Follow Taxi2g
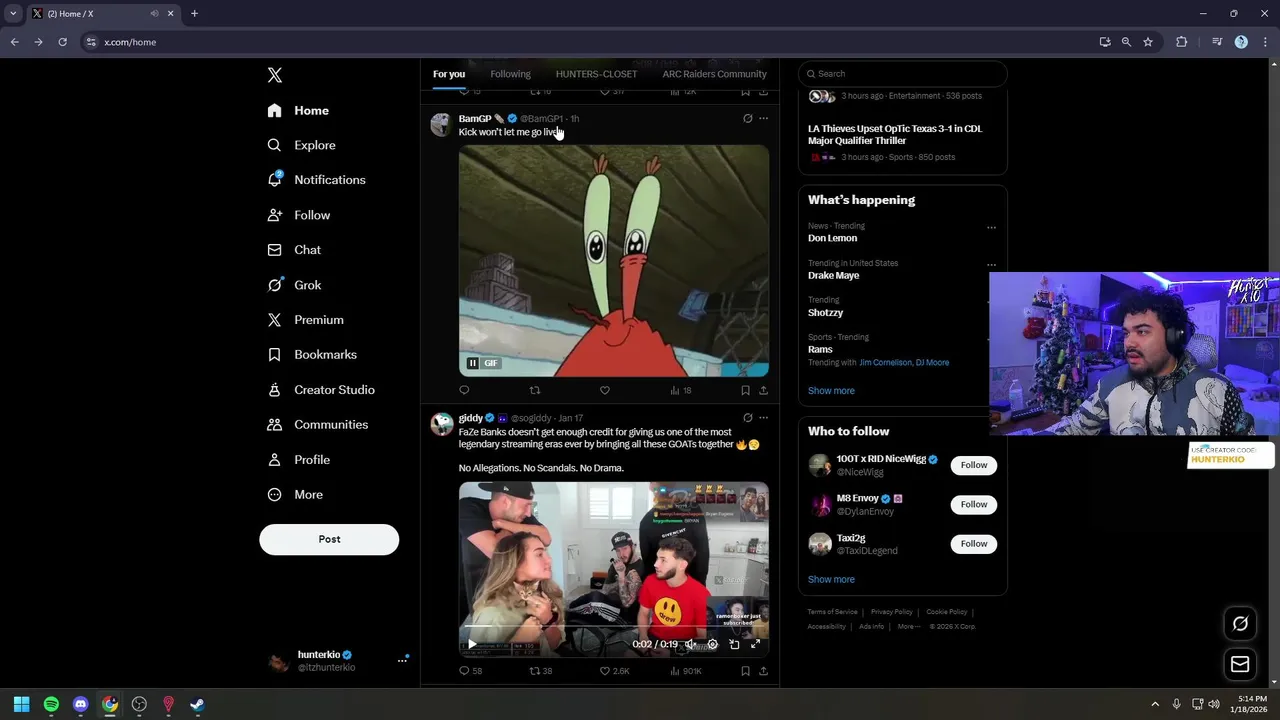 (x=974, y=544)
